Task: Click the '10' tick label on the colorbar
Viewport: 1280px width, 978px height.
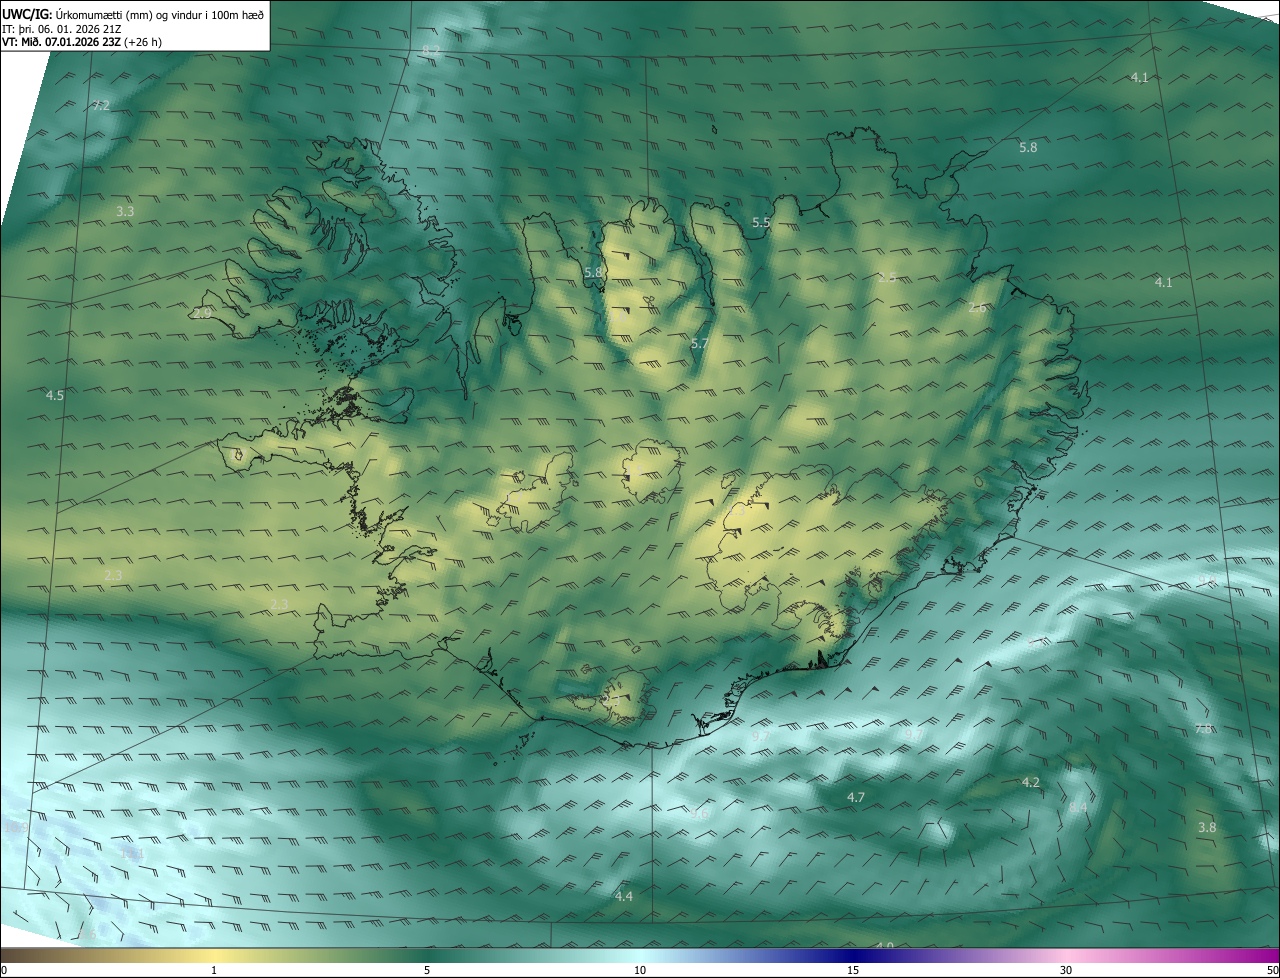Action: [x=640, y=970]
